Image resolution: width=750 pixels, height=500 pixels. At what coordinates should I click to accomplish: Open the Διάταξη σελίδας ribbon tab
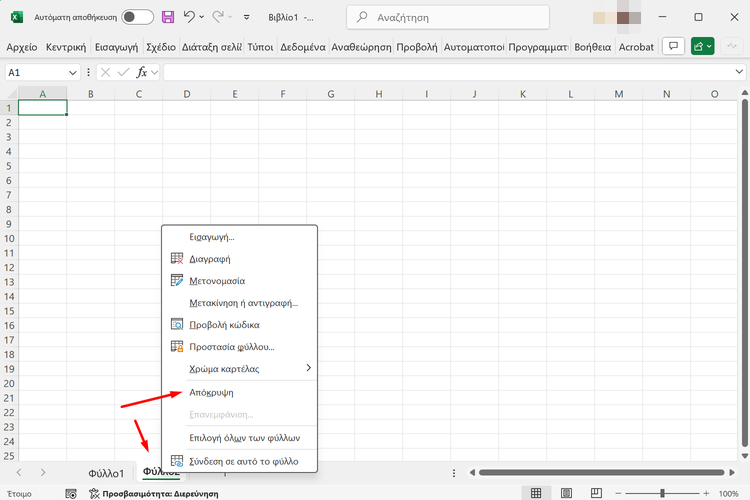pyautogui.click(x=212, y=47)
